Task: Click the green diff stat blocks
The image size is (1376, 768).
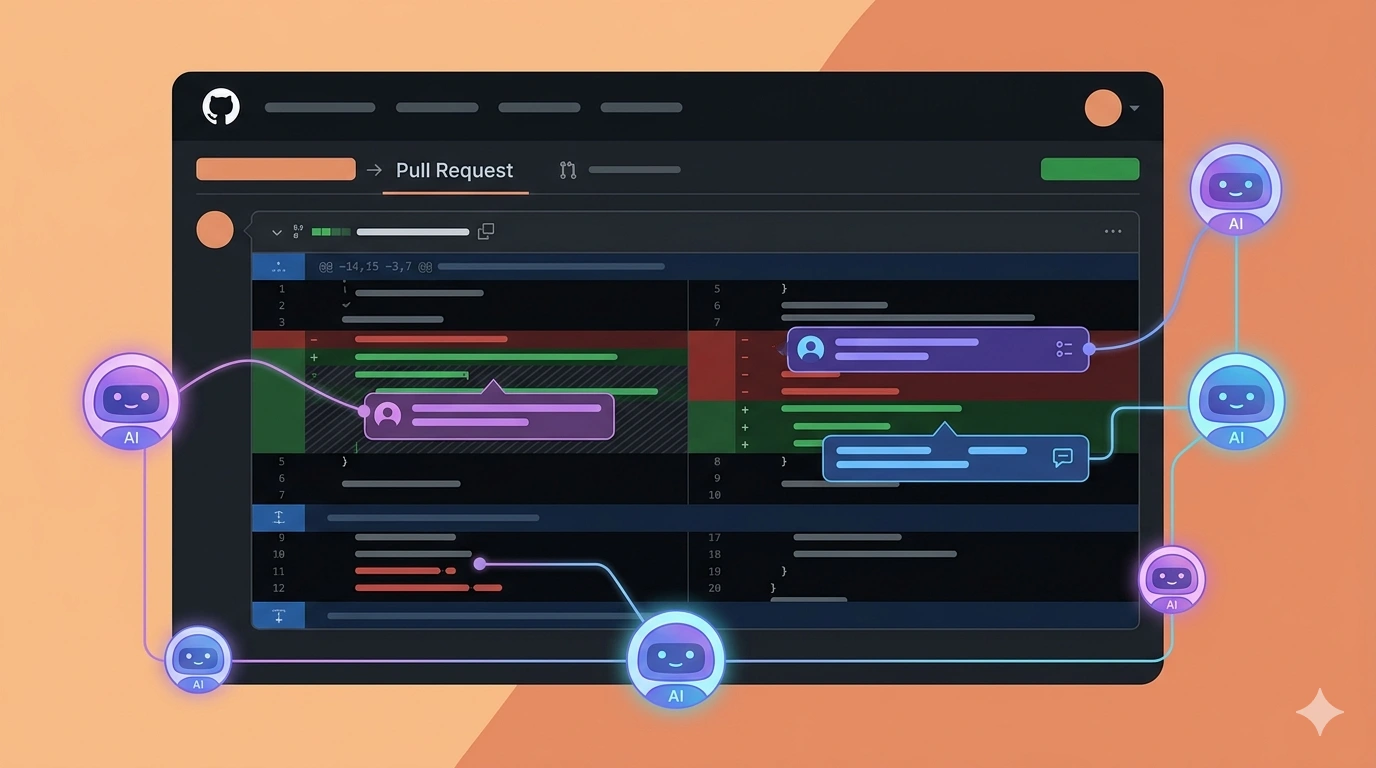Action: 330,231
